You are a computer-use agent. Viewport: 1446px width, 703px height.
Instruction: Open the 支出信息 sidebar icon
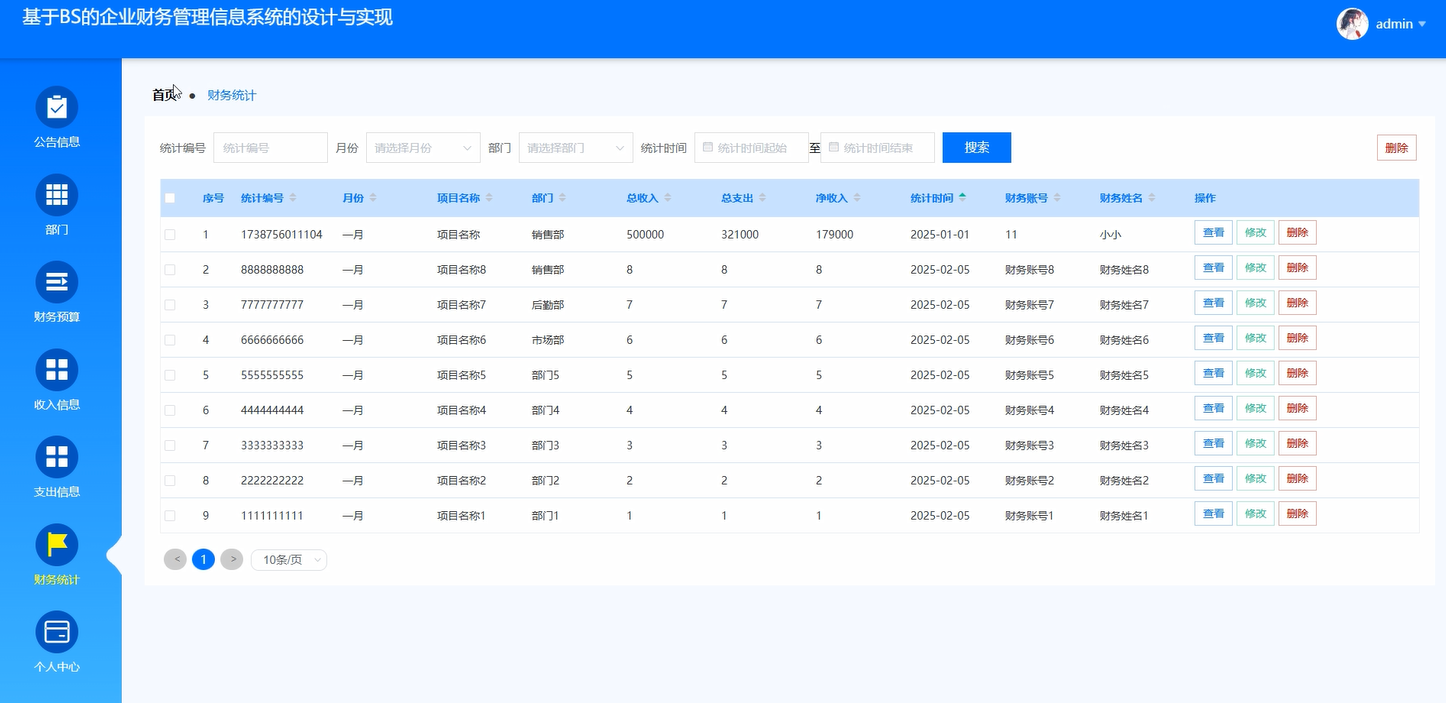57,457
